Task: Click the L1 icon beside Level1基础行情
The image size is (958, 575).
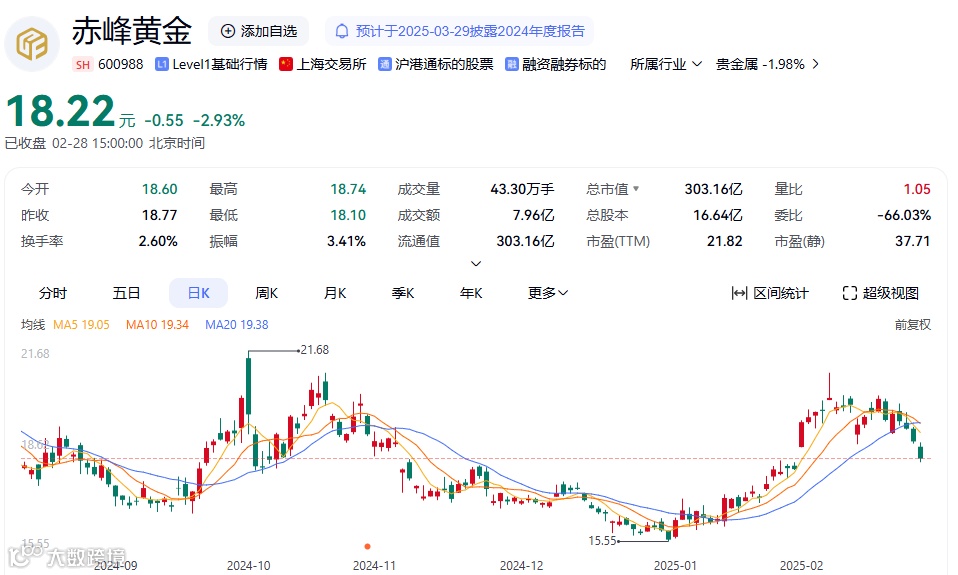Action: 162,64
